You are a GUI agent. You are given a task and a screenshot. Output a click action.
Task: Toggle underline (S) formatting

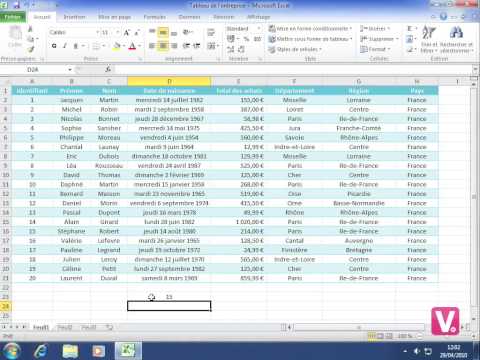tap(76, 46)
